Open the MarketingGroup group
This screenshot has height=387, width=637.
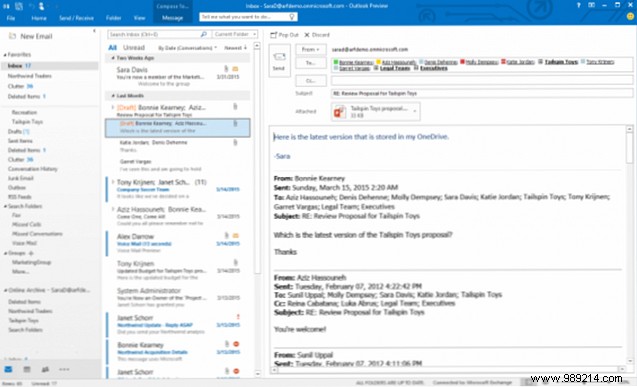[x=32, y=262]
